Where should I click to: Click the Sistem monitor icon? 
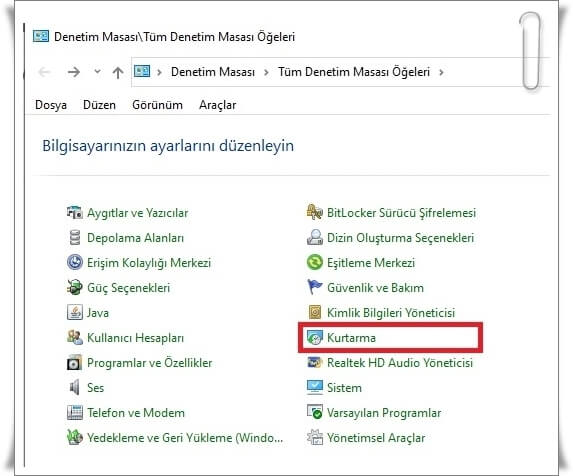pos(315,388)
